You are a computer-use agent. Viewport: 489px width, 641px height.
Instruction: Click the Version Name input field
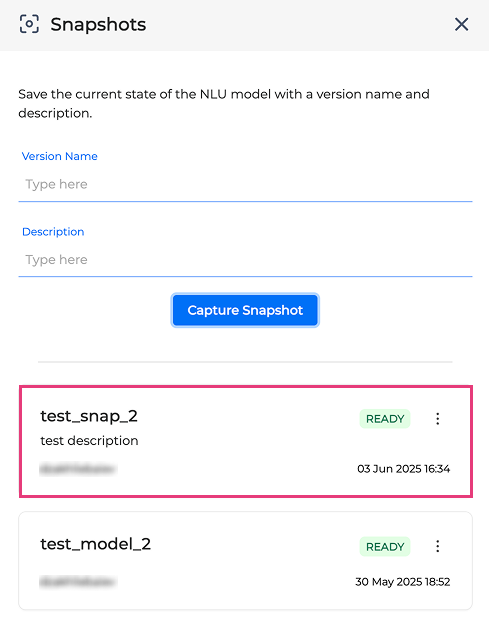point(245,184)
